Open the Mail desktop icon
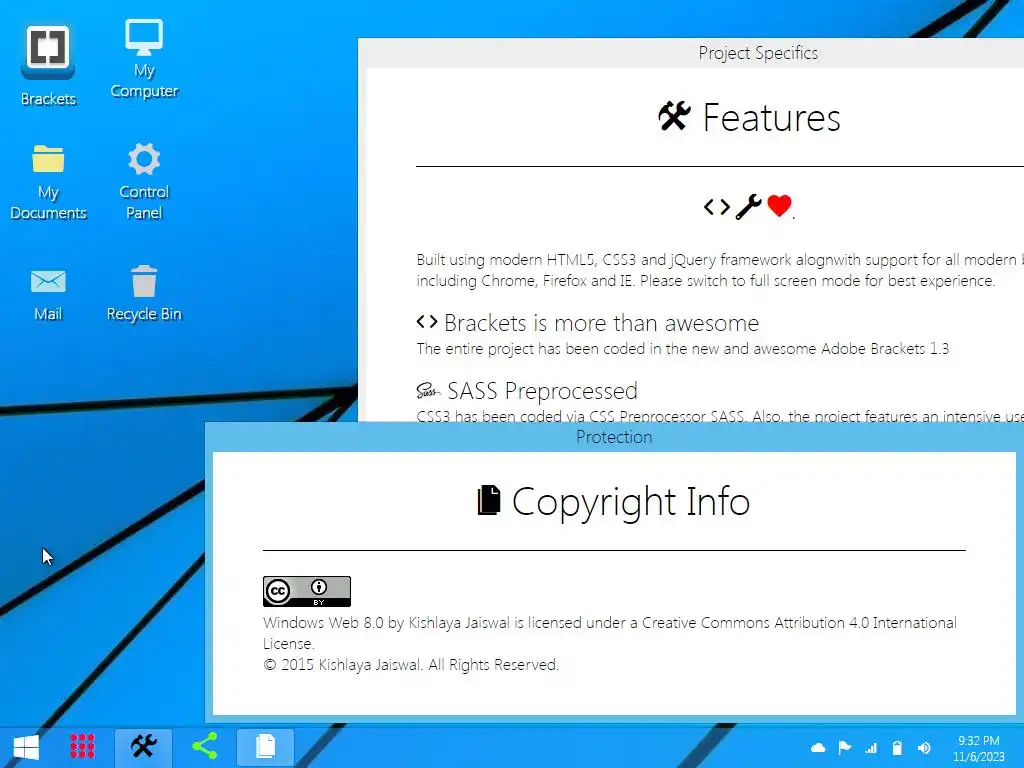 pyautogui.click(x=48, y=295)
